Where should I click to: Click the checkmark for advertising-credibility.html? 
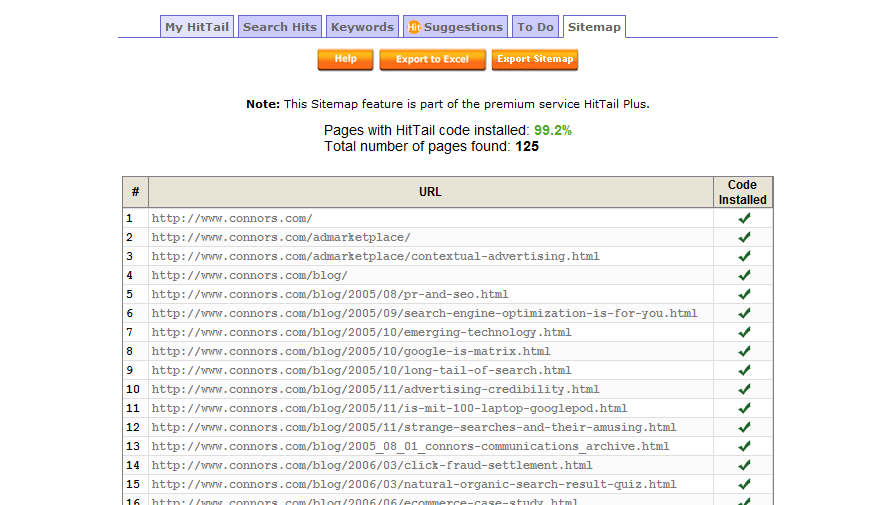click(x=744, y=389)
